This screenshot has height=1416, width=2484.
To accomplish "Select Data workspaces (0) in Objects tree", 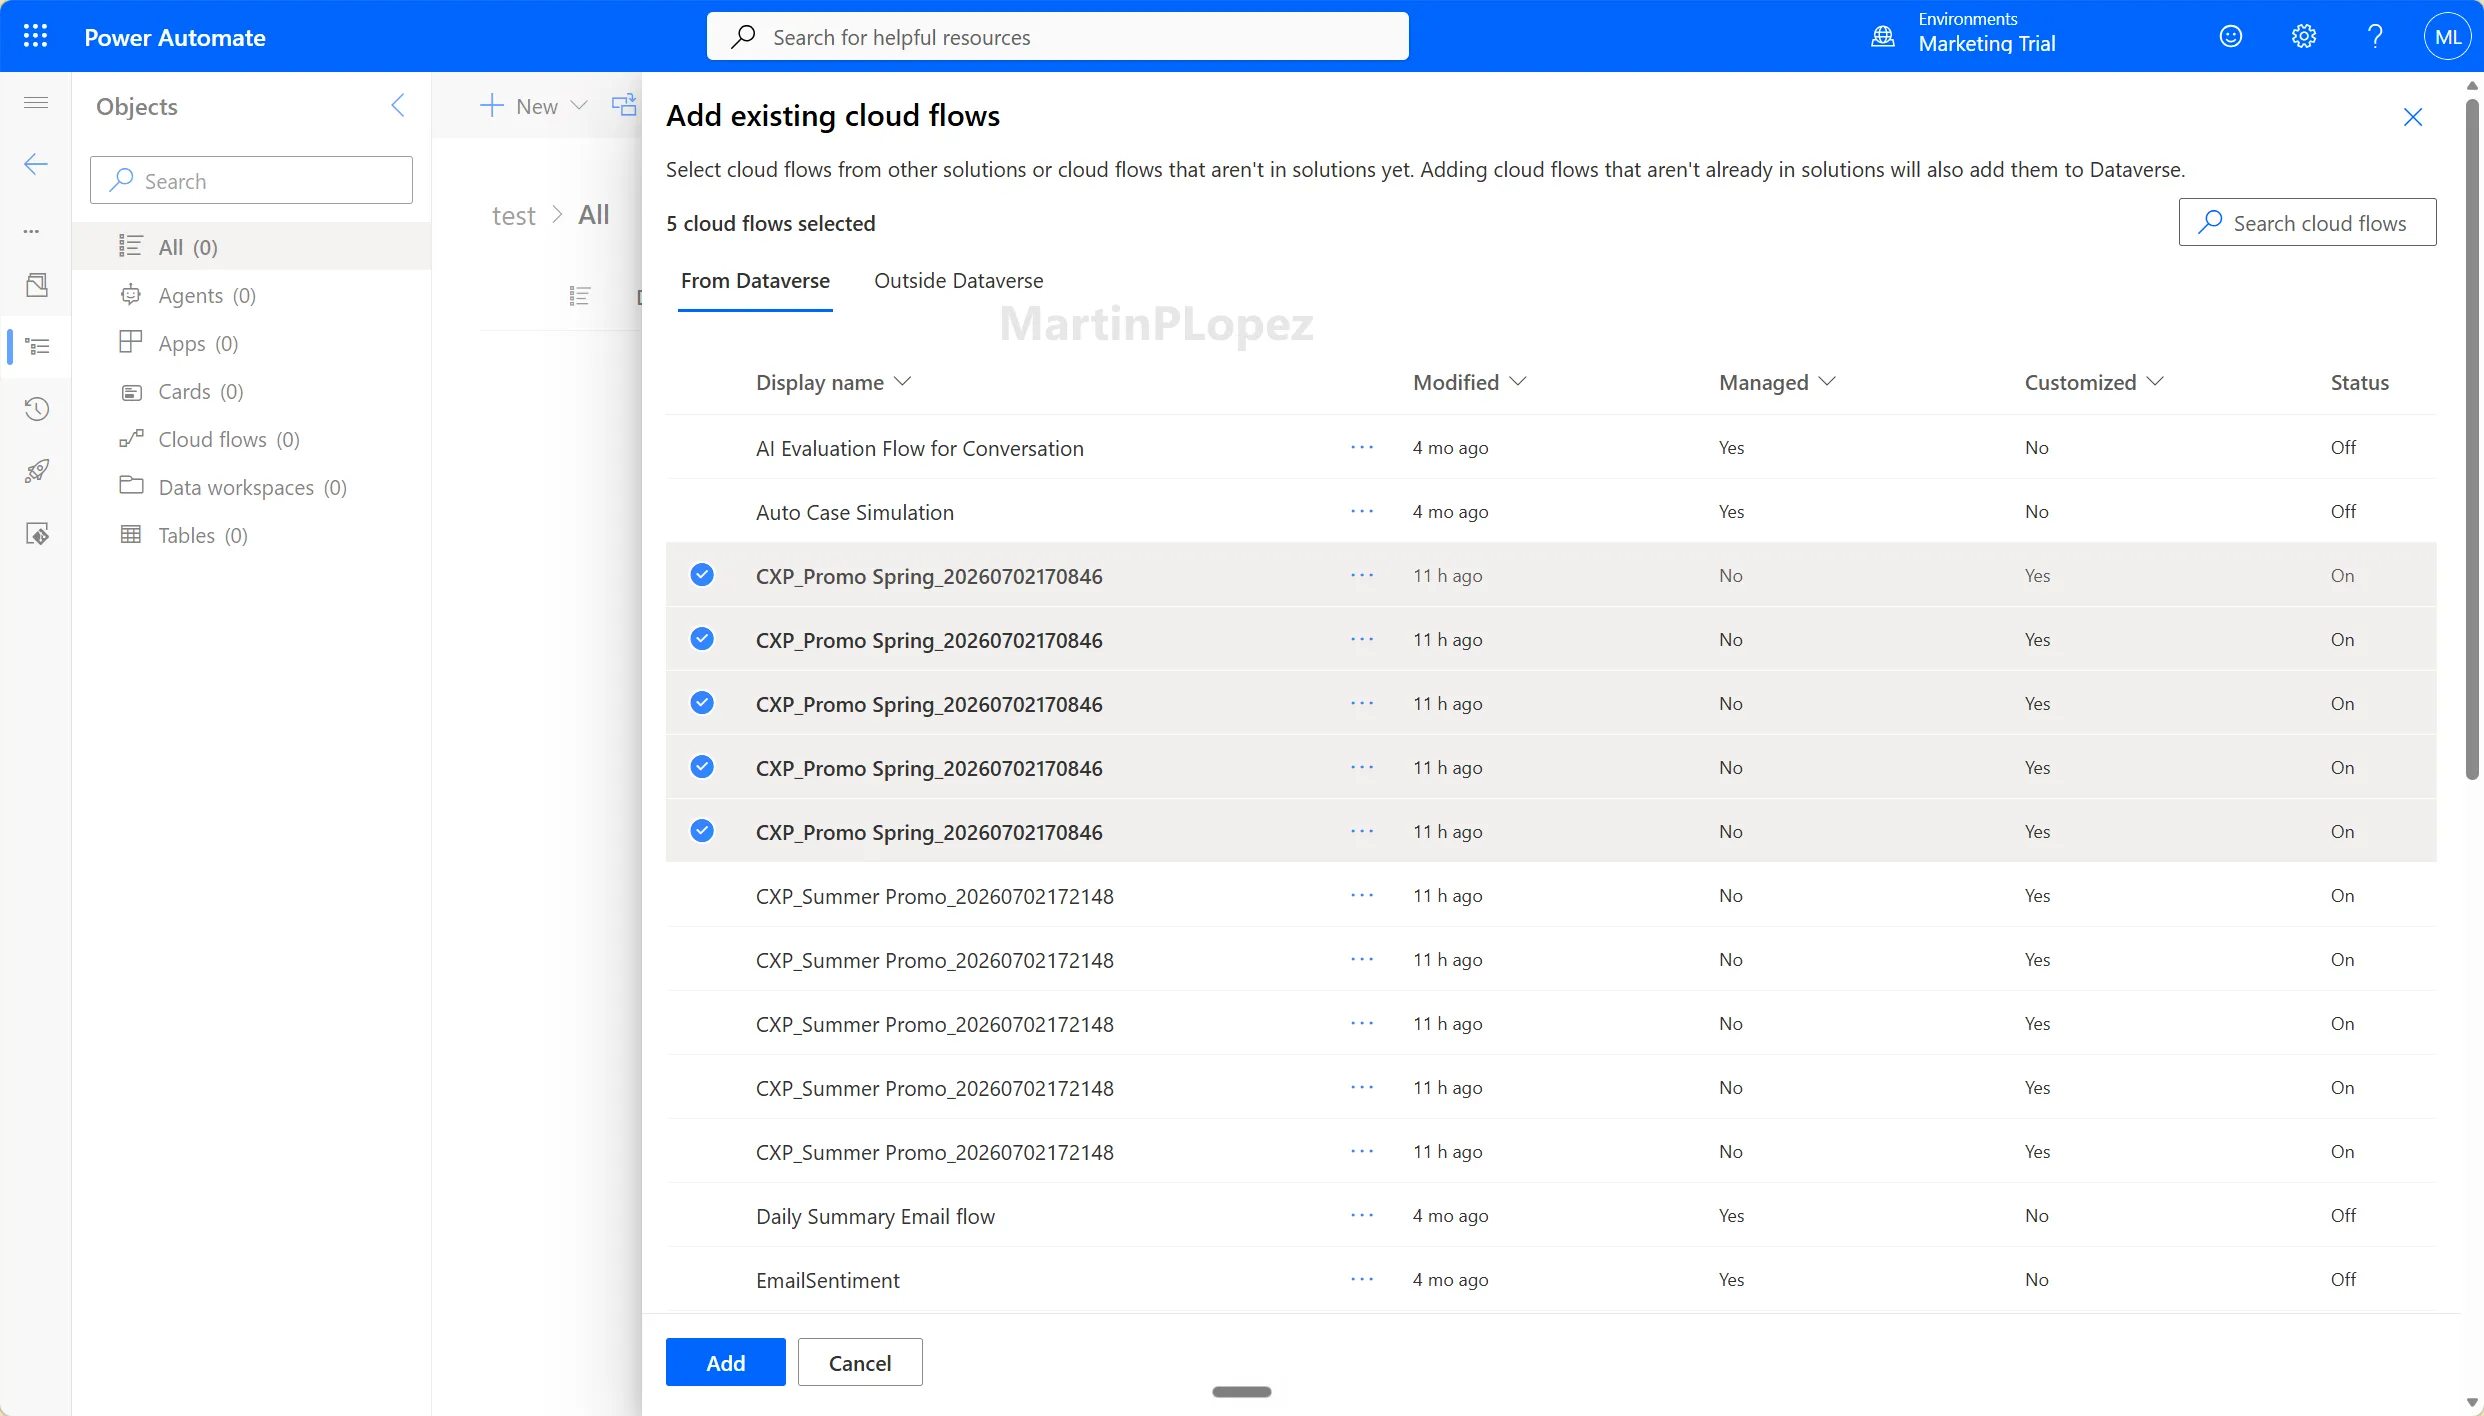I will [x=251, y=487].
